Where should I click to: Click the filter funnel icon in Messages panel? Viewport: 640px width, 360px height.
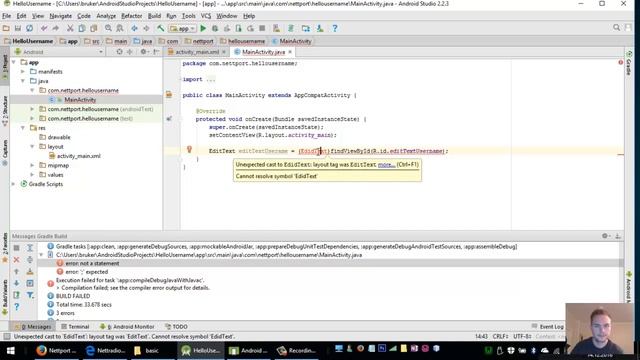(x=30, y=295)
